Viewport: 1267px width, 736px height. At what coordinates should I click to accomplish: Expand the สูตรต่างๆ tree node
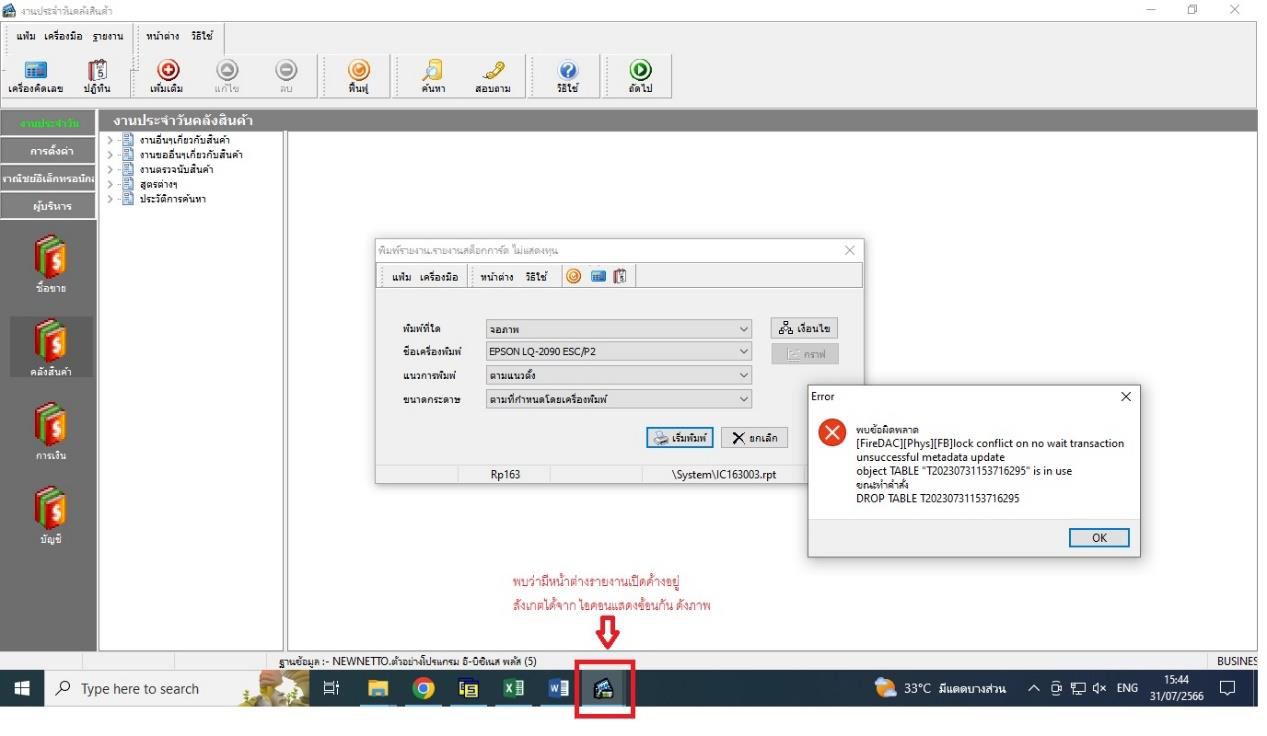(109, 184)
